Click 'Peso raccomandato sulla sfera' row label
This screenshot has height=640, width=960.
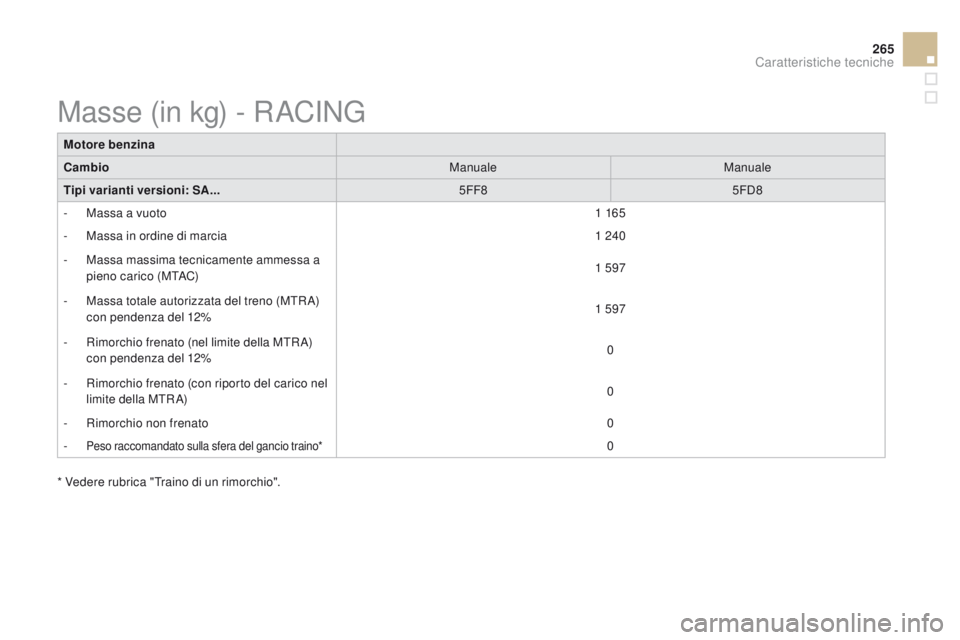click(204, 446)
